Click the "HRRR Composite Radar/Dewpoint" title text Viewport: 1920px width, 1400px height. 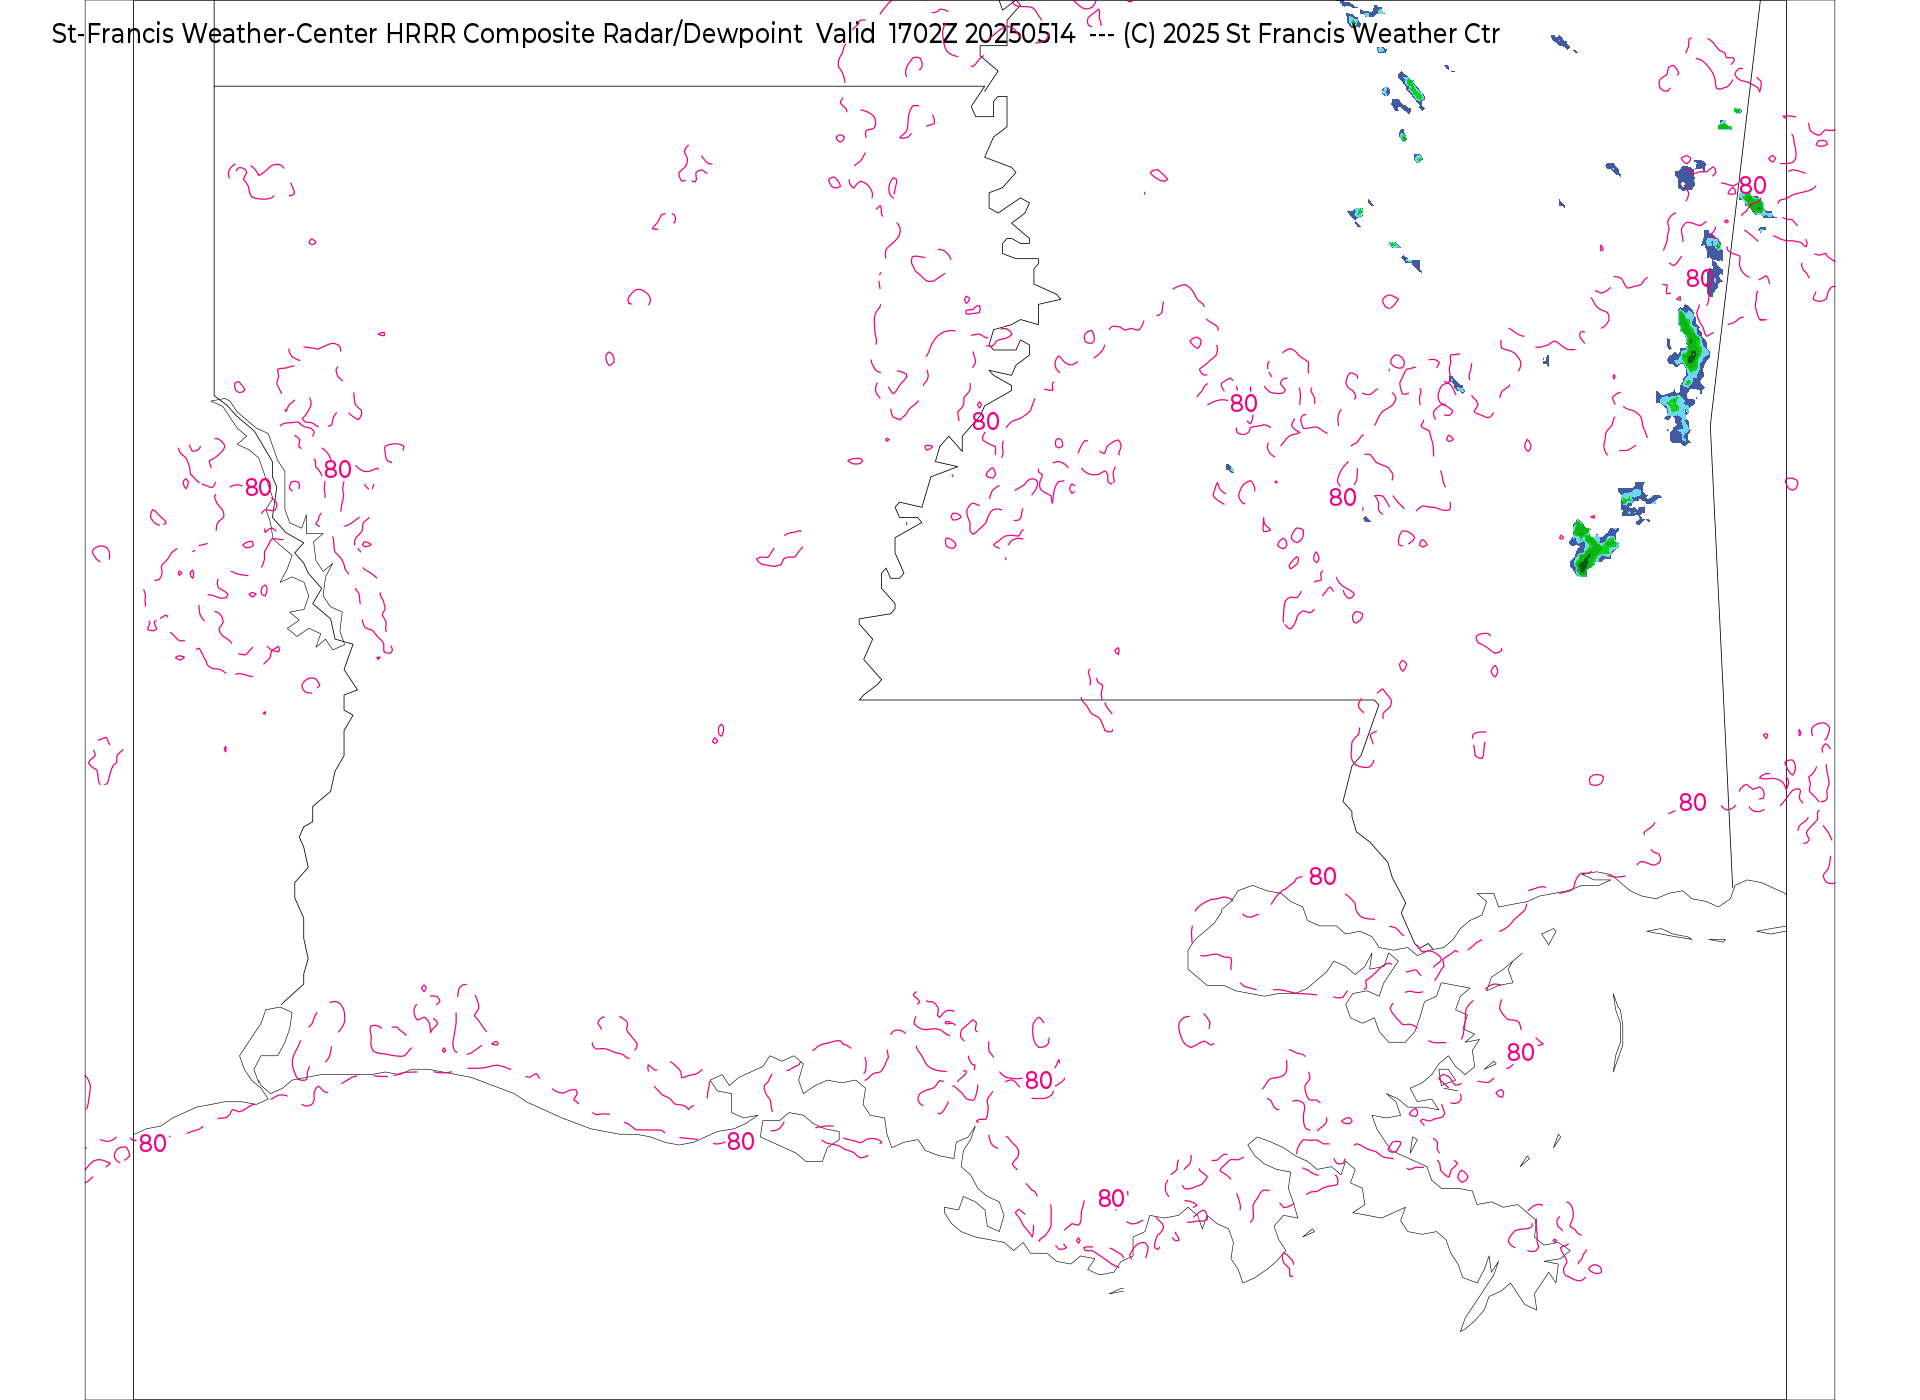pyautogui.click(x=594, y=34)
